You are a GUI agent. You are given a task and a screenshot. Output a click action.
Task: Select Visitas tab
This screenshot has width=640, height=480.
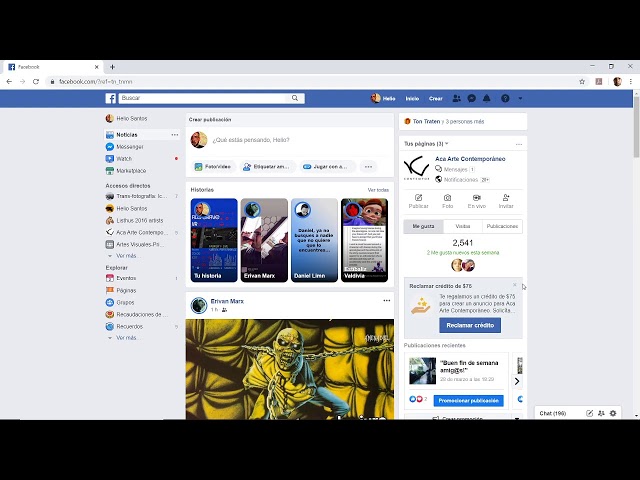click(462, 226)
